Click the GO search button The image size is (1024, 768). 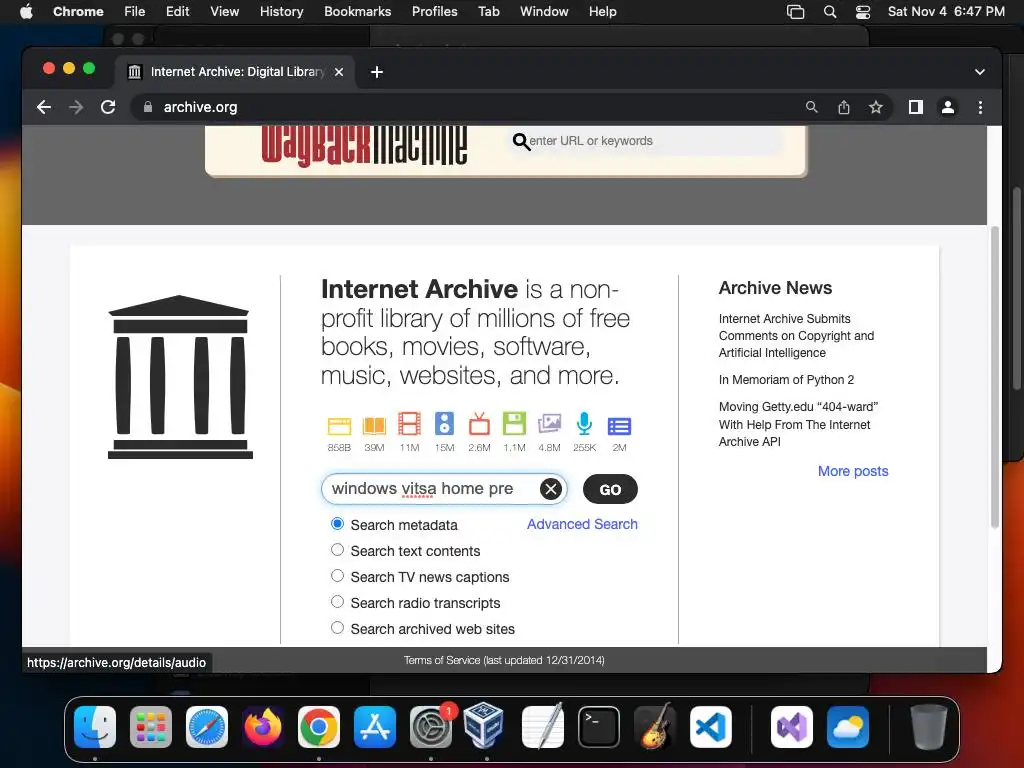pyautogui.click(x=610, y=489)
